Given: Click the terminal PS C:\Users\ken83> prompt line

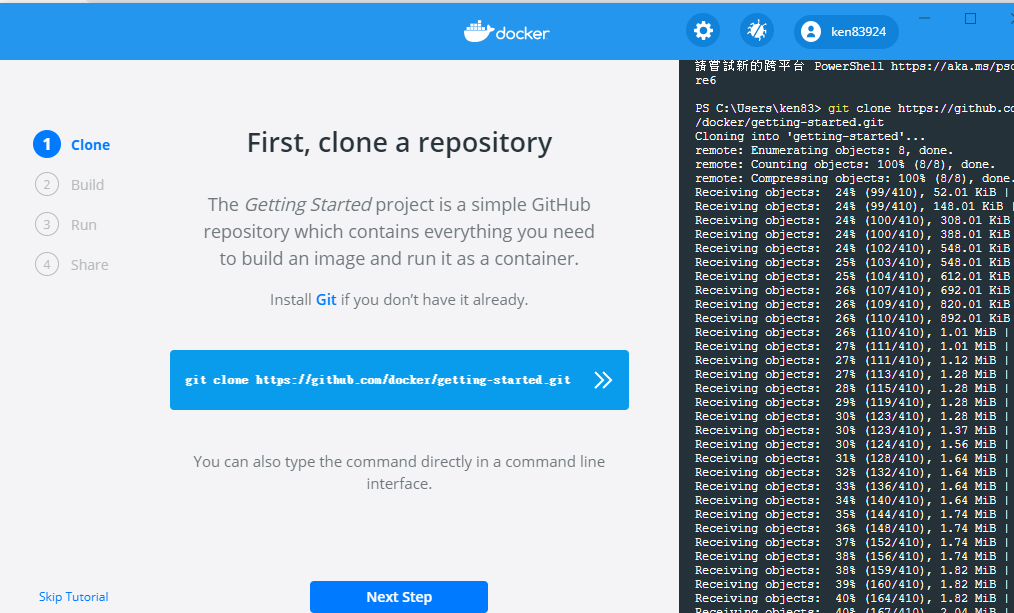Looking at the screenshot, I should (x=854, y=109).
